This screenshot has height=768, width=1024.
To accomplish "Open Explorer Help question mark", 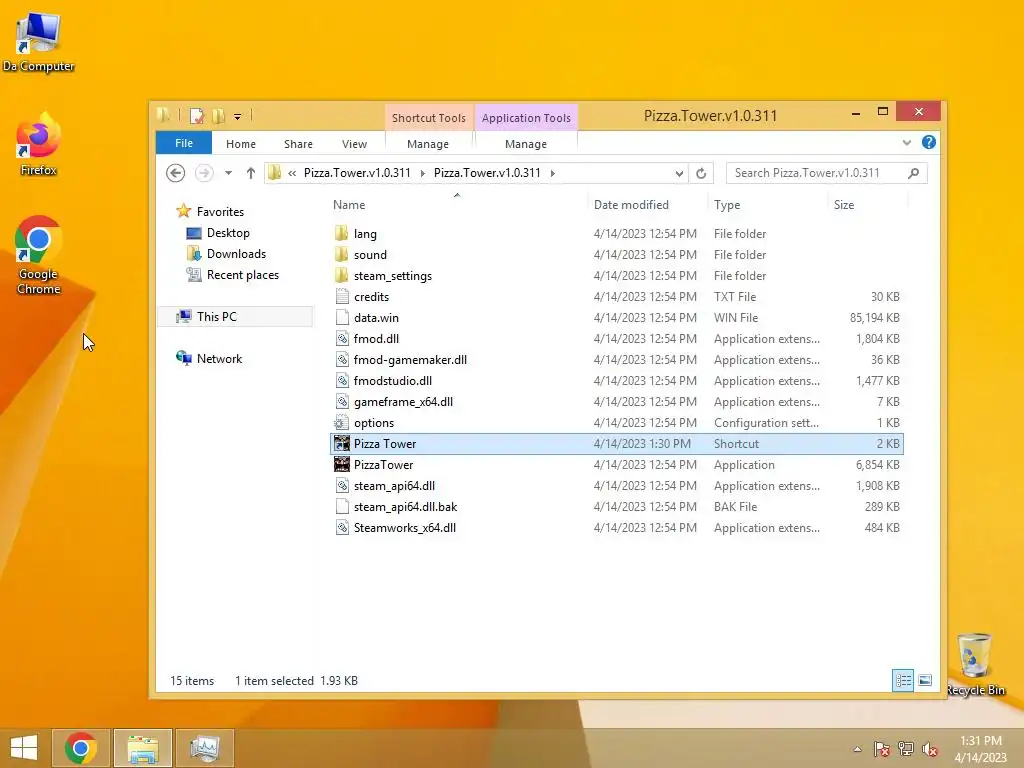I will coord(929,142).
